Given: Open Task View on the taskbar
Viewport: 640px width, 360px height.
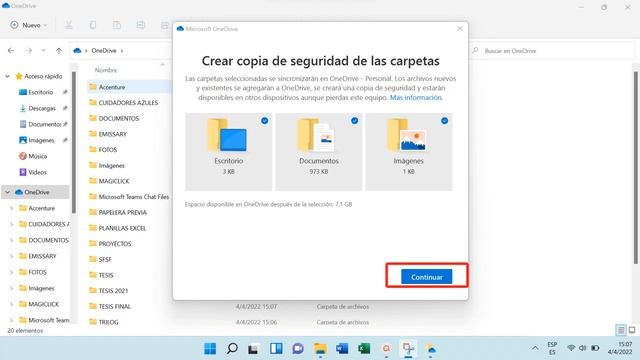Looking at the screenshot, I should [x=254, y=349].
